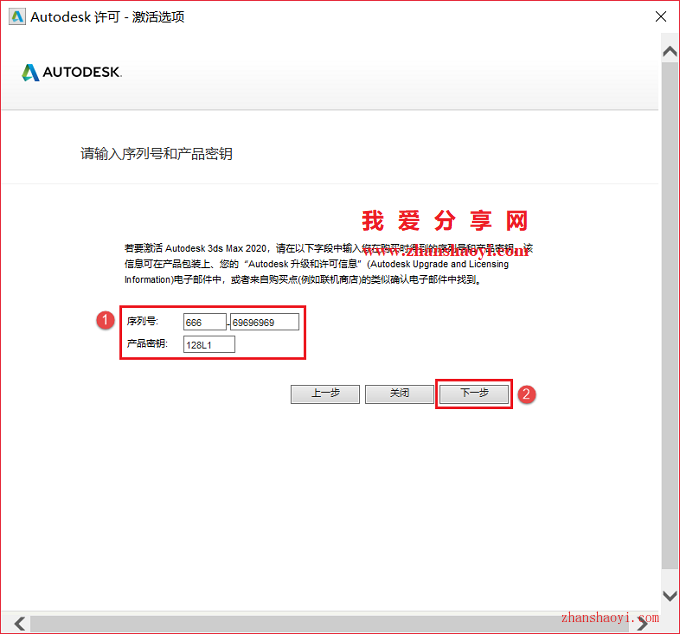Click the Autodesk icon in the title bar
680x634 pixels.
click(x=17, y=17)
